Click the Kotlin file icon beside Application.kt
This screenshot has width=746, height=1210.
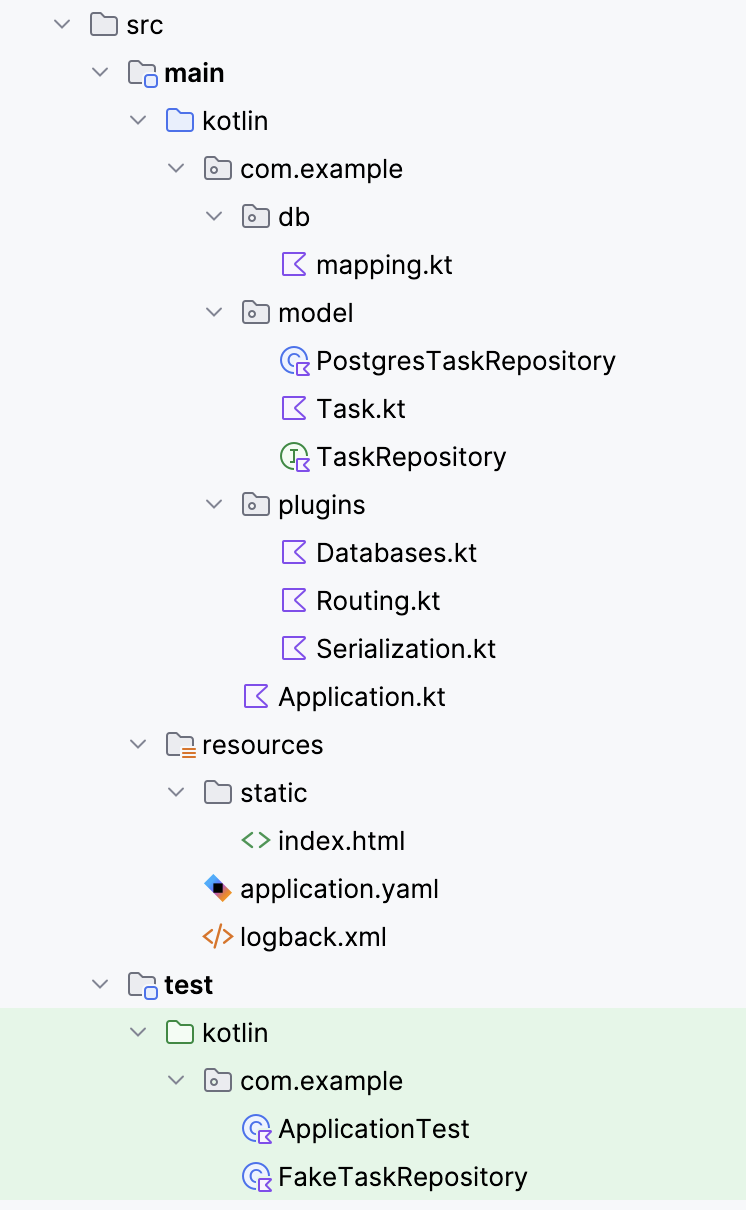tap(256, 697)
